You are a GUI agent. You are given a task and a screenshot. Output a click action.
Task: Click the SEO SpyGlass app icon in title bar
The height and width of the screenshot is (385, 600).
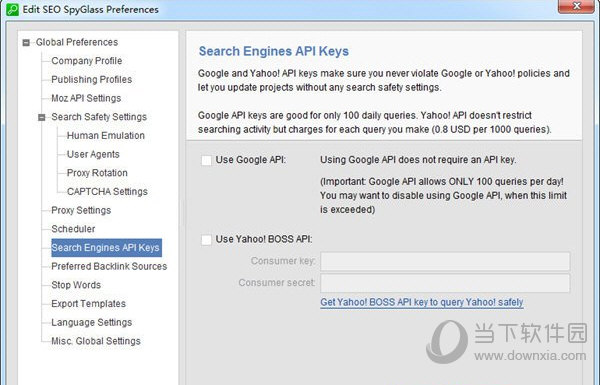(13, 9)
